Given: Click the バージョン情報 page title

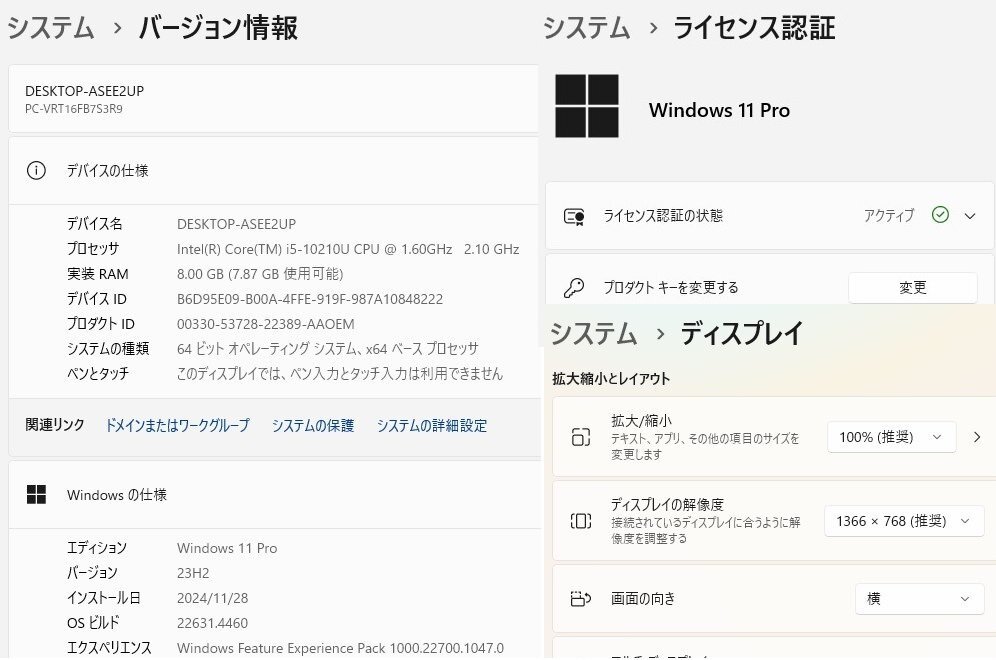Looking at the screenshot, I should point(218,28).
